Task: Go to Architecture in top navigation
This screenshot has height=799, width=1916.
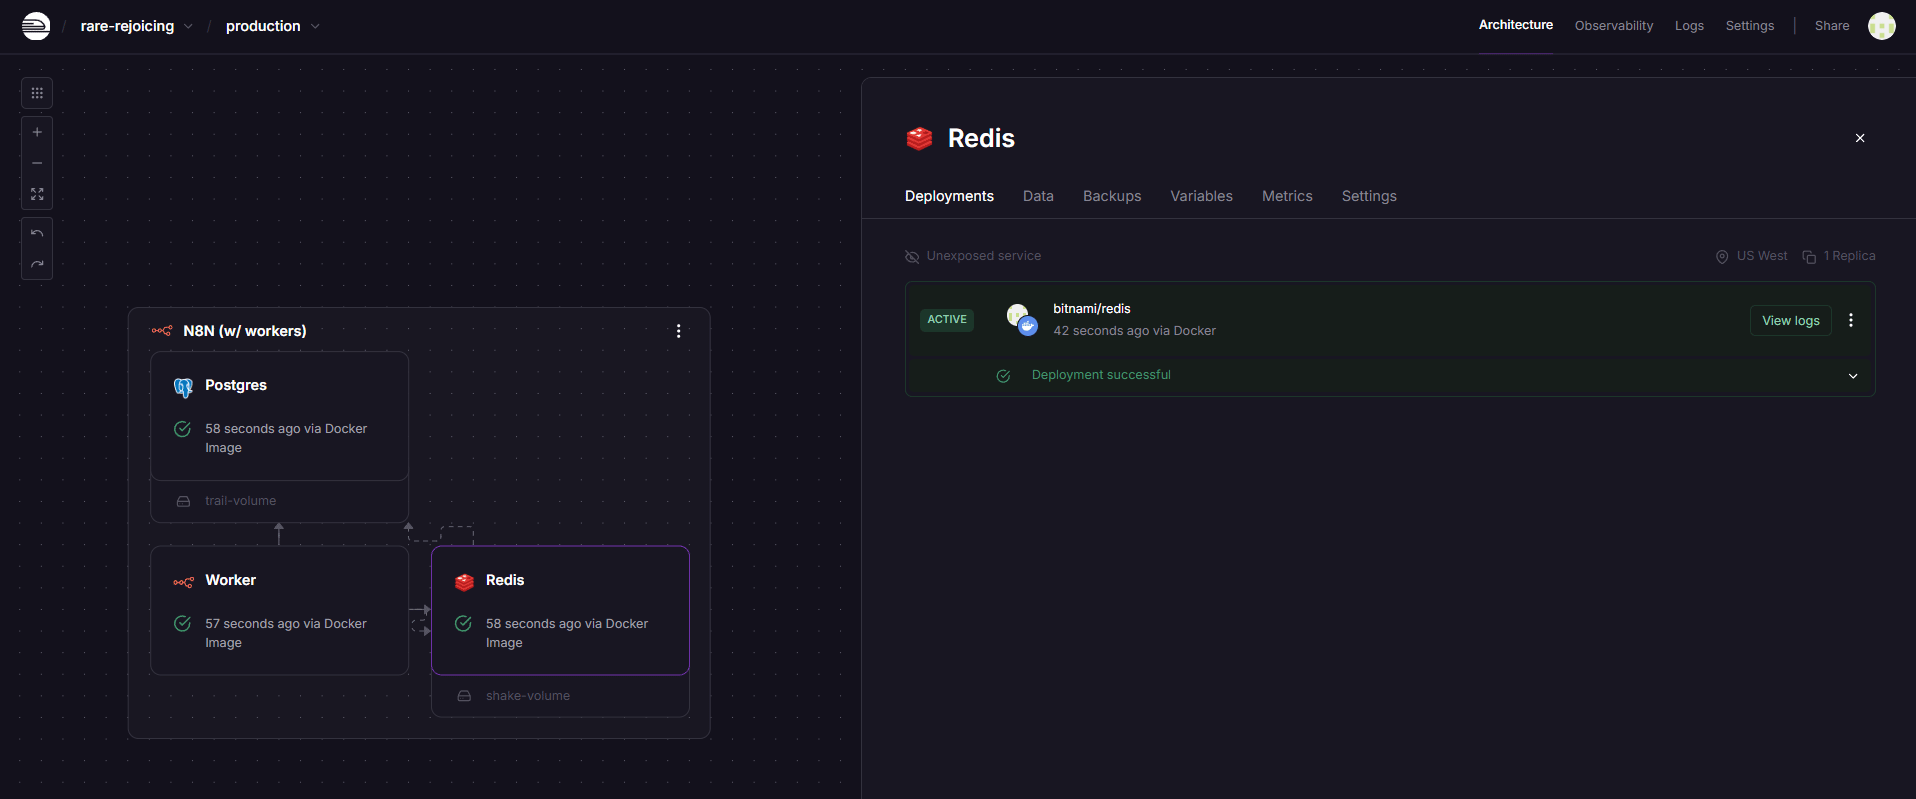Action: click(1516, 25)
